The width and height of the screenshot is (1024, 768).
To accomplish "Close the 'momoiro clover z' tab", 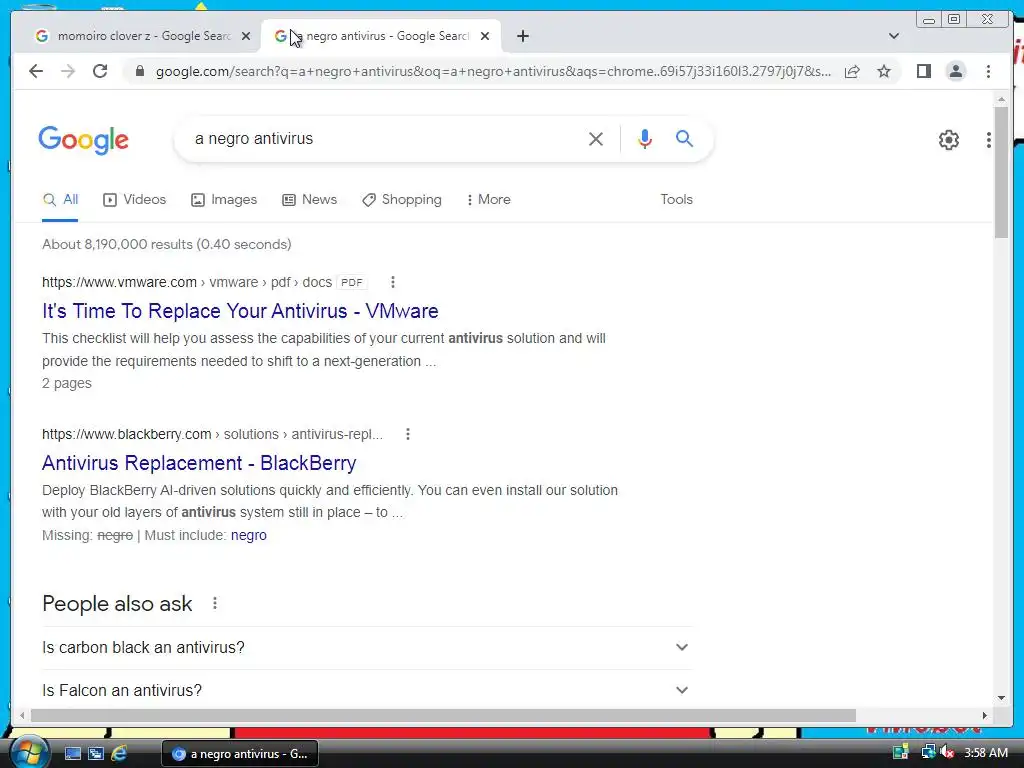I will pyautogui.click(x=246, y=36).
